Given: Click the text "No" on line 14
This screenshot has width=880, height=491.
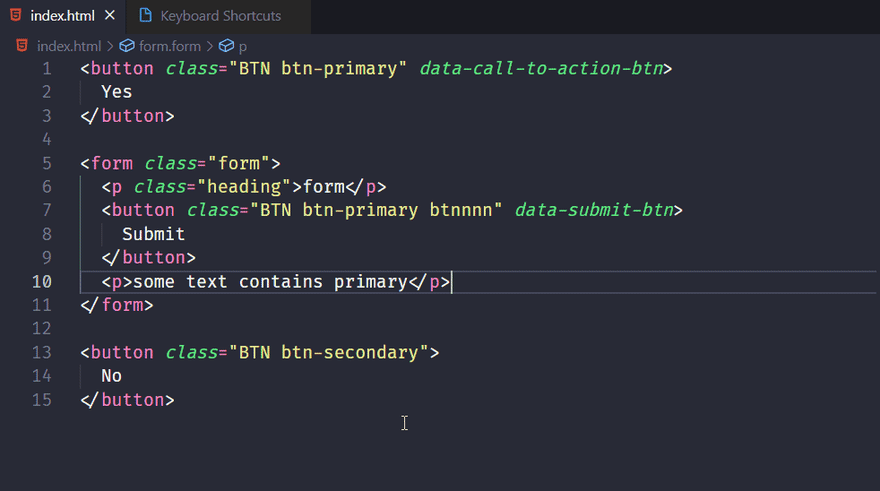Looking at the screenshot, I should click(112, 376).
